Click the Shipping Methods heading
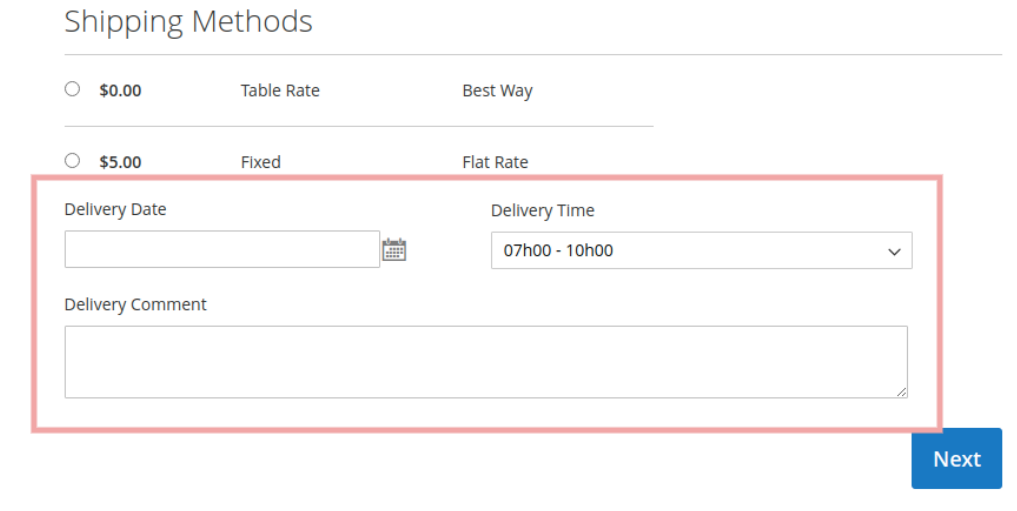This screenshot has height=511, width=1017. 188,21
